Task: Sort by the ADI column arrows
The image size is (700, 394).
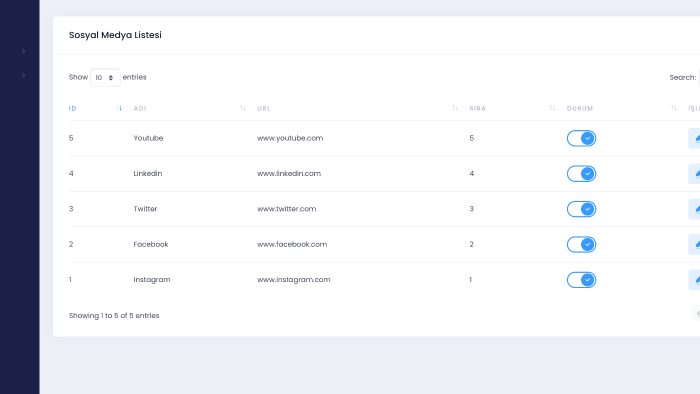Action: (x=243, y=108)
